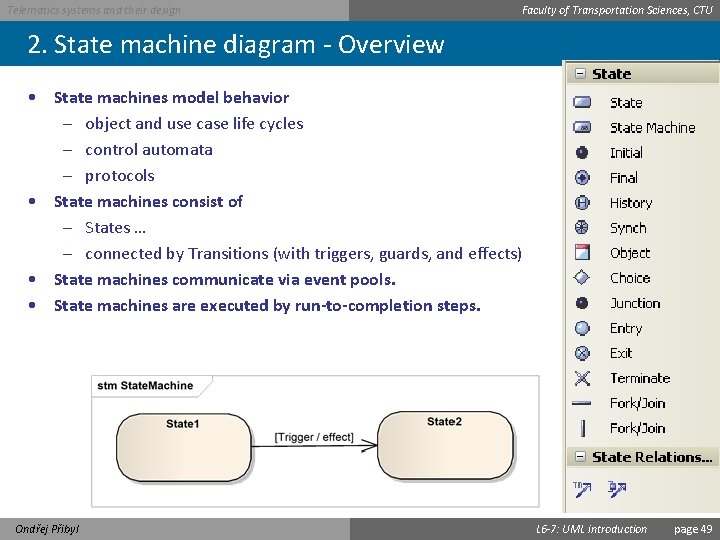Collapse the State Relations group
The width and height of the screenshot is (720, 540).
[580, 457]
